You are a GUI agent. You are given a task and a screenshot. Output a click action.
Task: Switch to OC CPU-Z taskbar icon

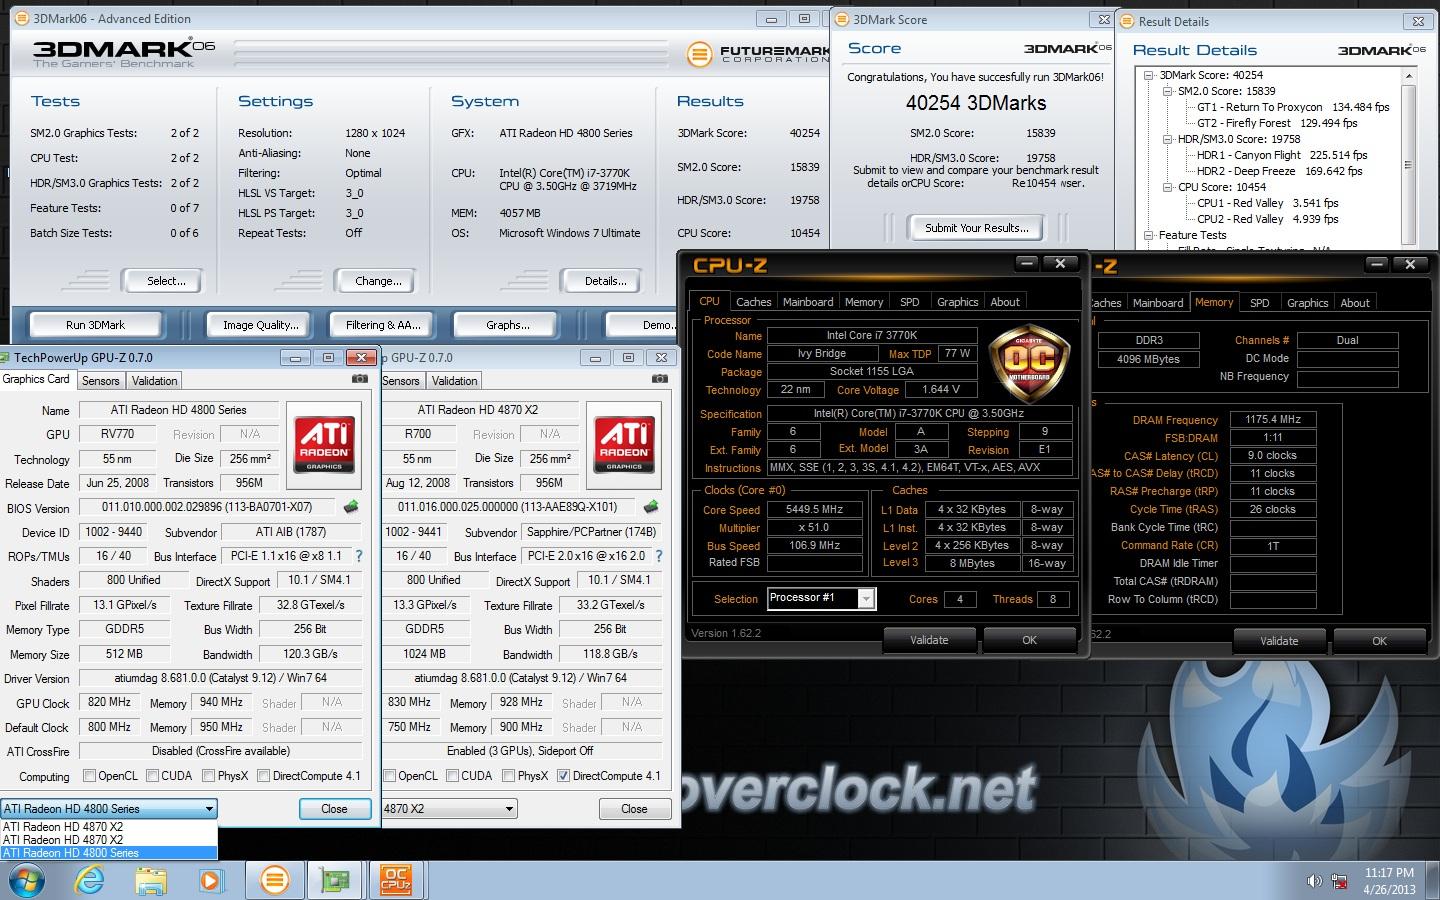[x=397, y=880]
